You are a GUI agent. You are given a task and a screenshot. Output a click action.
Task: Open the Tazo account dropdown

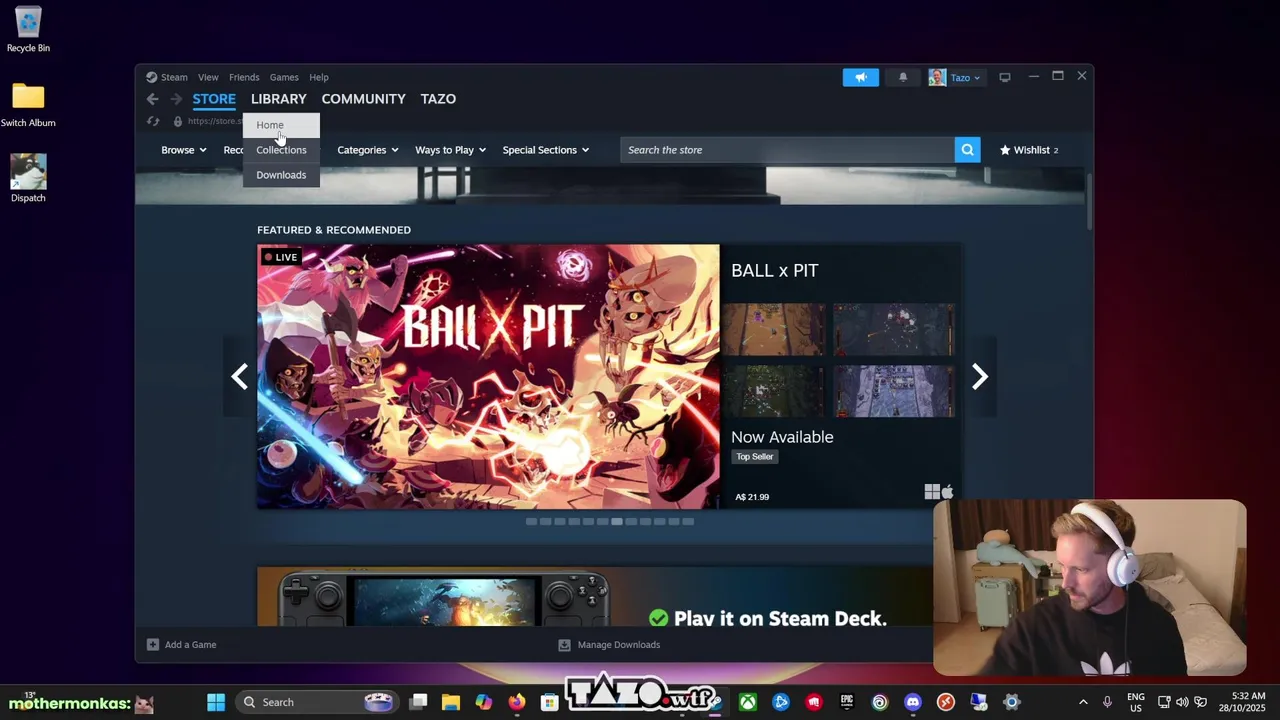tap(965, 77)
